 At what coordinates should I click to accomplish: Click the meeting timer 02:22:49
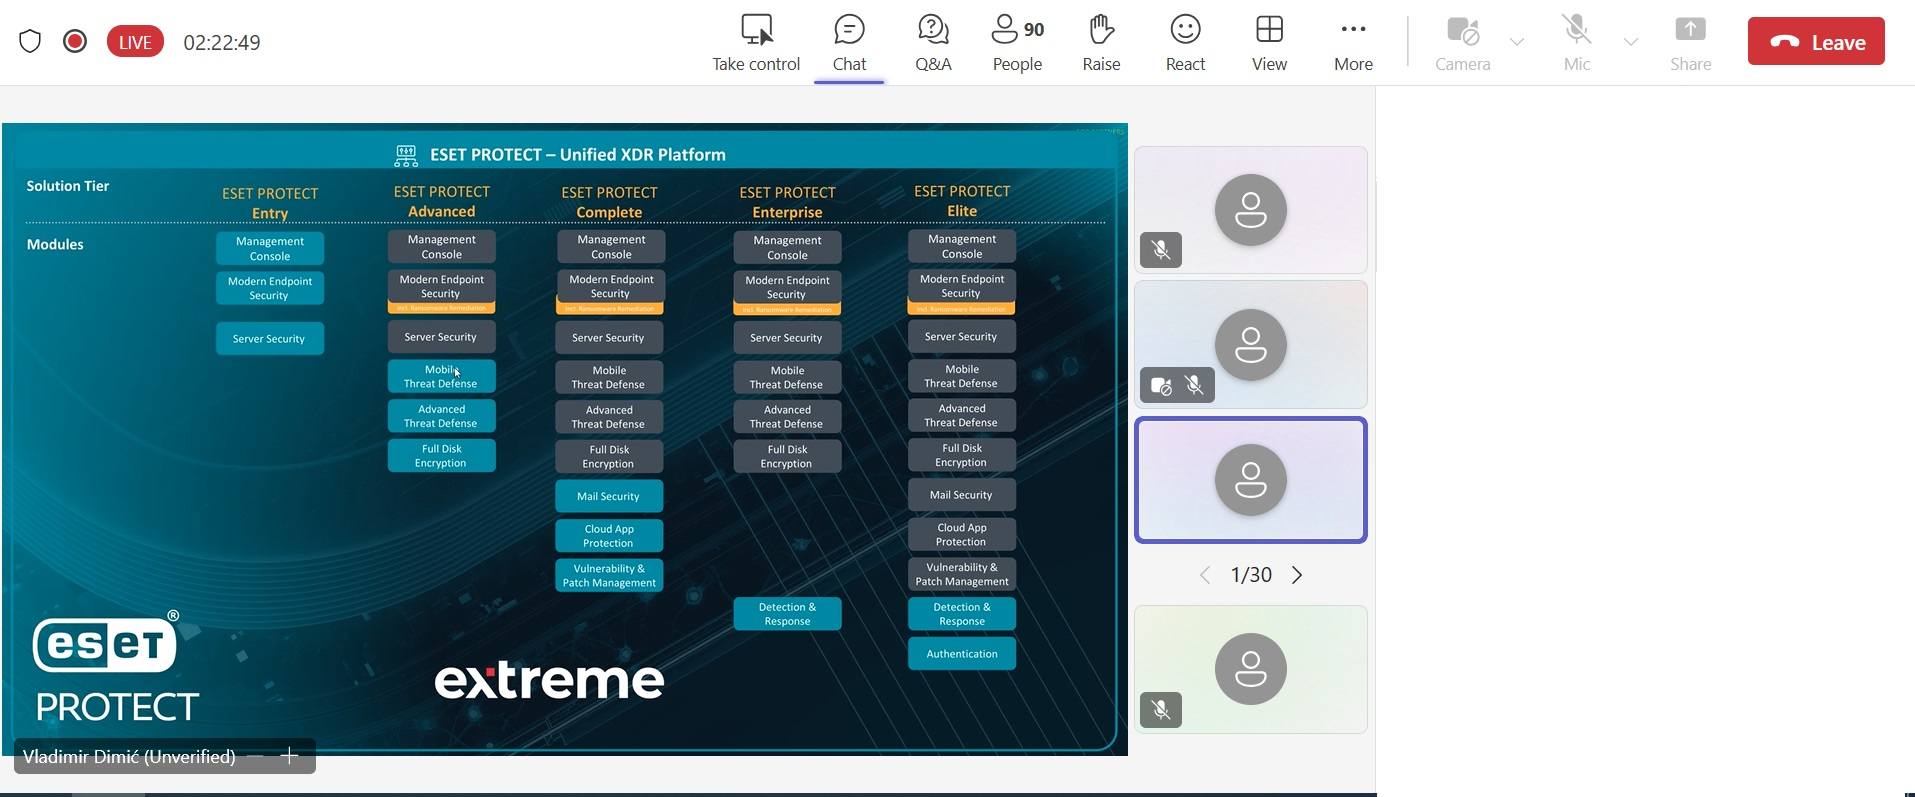[x=222, y=42]
